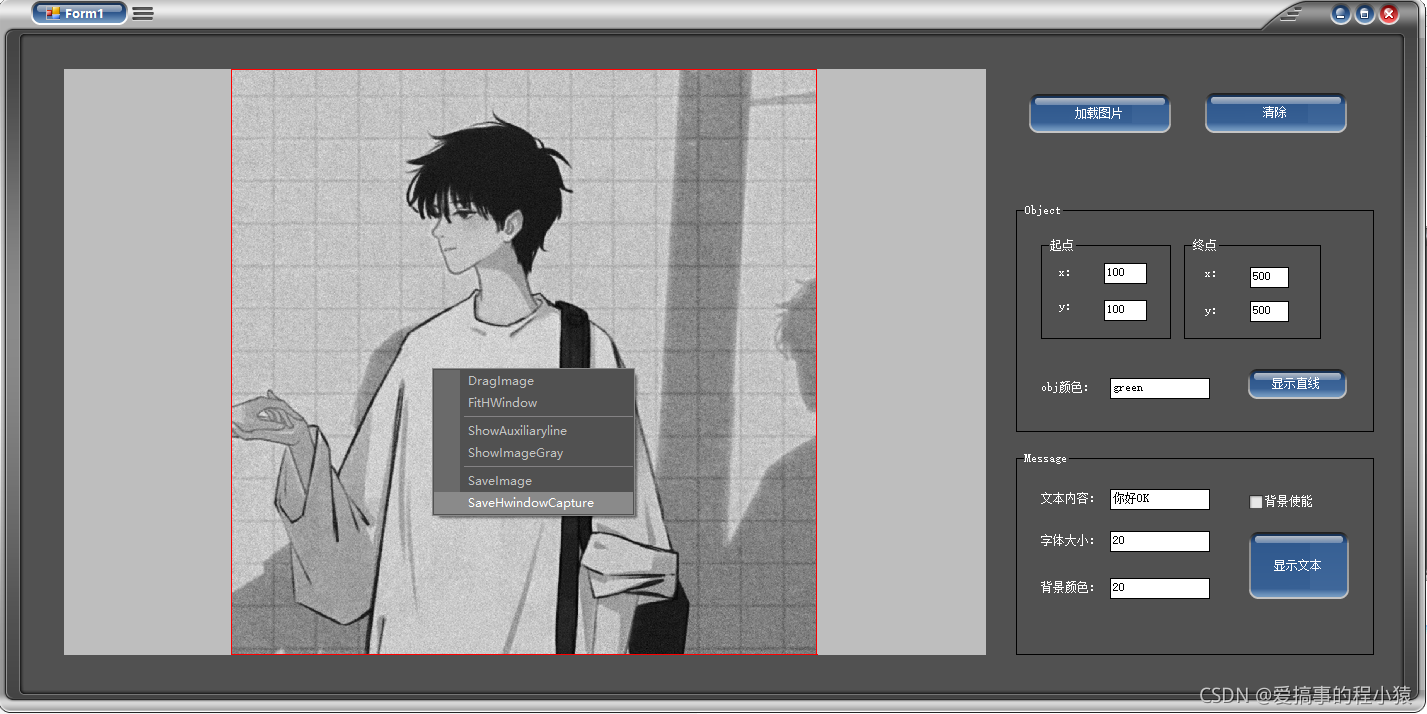1427x714 pixels.
Task: Click the Object group box label
Action: (1042, 210)
